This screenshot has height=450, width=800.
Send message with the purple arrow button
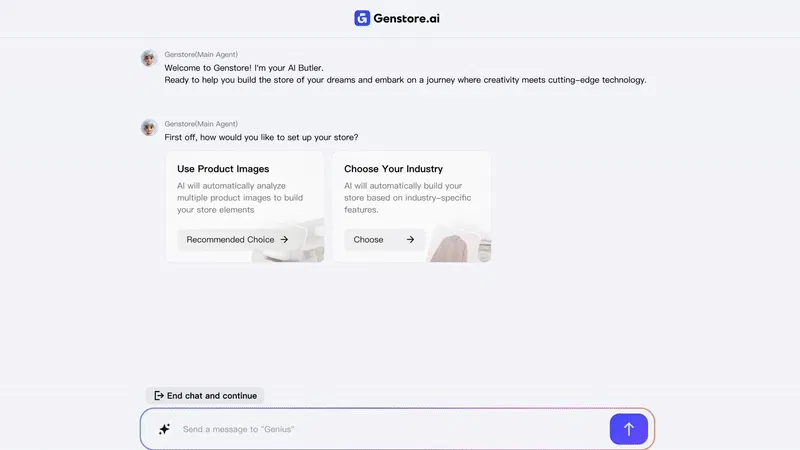(629, 429)
